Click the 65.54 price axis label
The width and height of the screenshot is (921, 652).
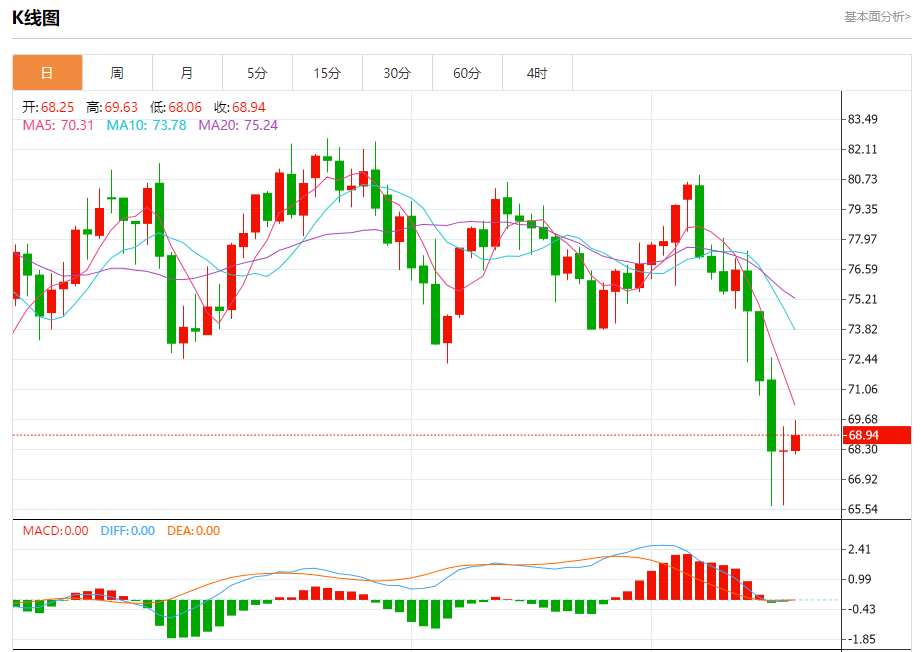pyautogui.click(x=863, y=509)
